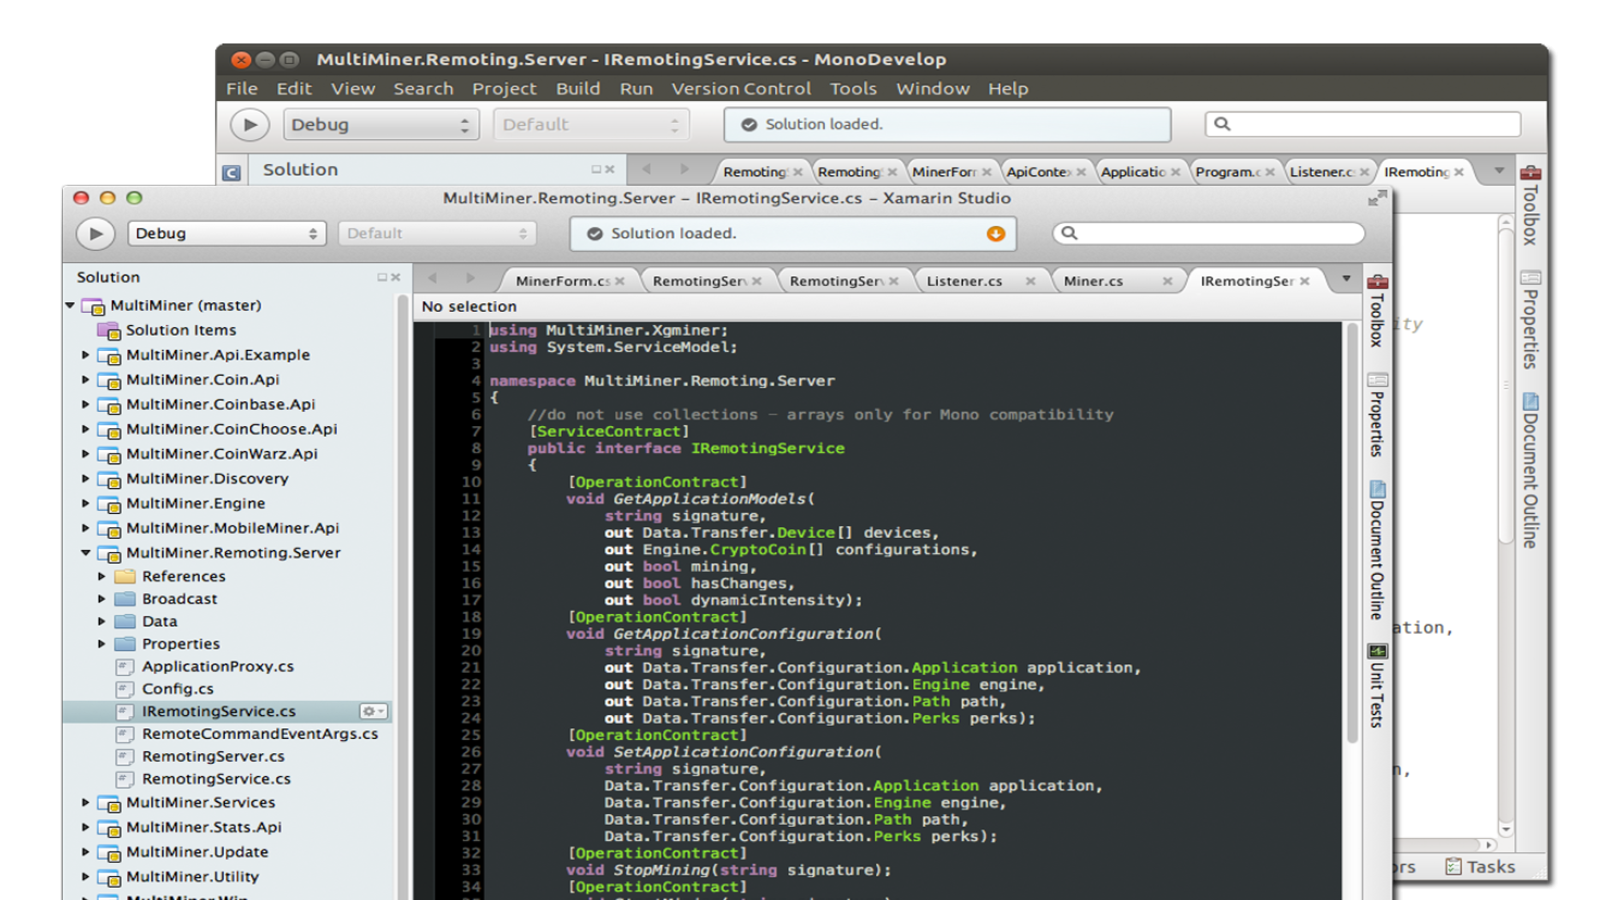The width and height of the screenshot is (1600, 900).
Task: Click the Run play button in MonoDevelop
Action: coord(250,125)
